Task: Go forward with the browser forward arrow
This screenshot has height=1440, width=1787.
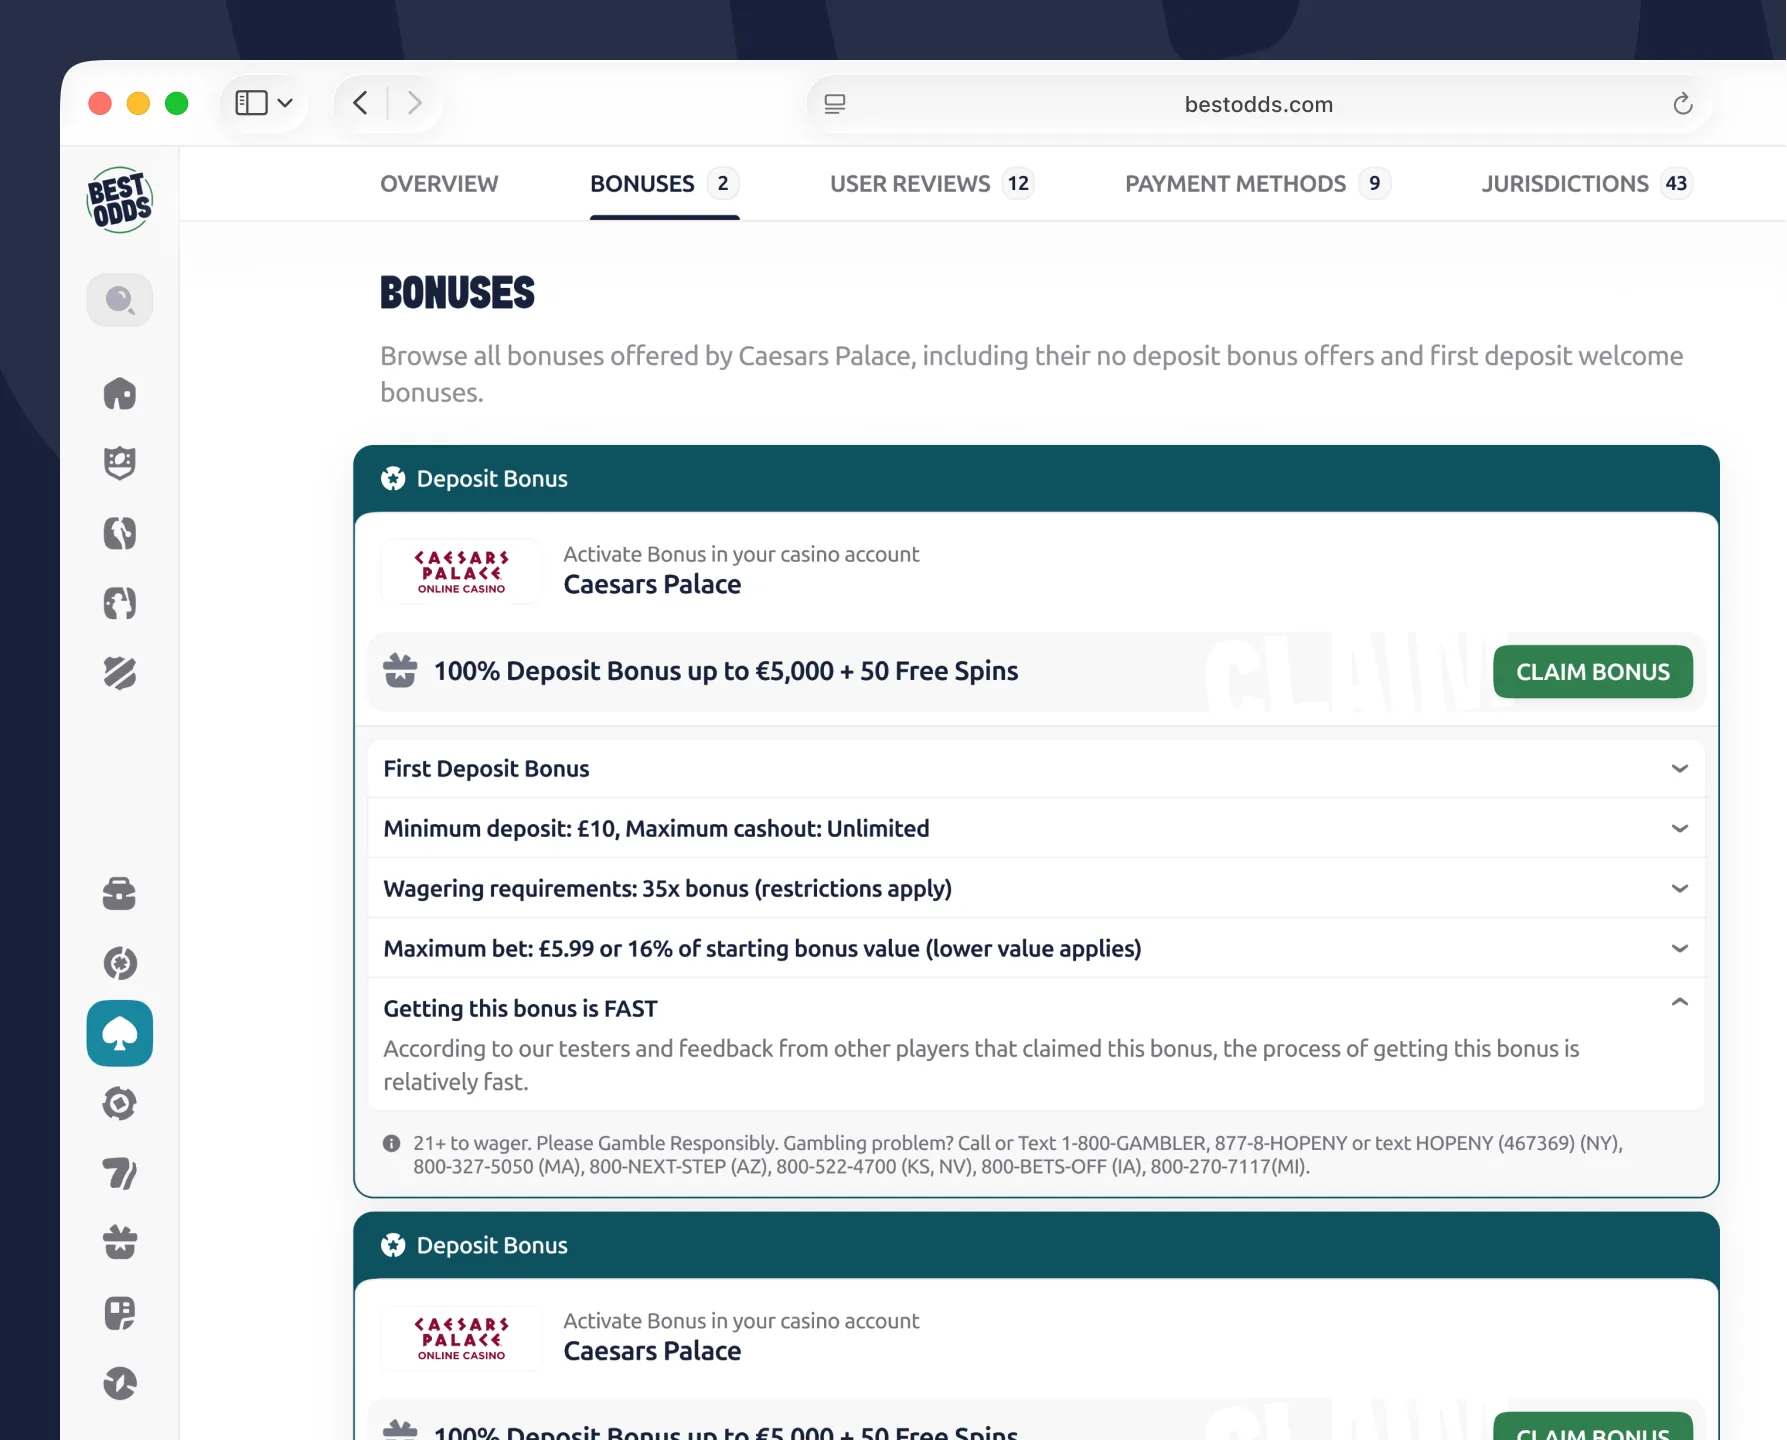Action: coord(414,103)
